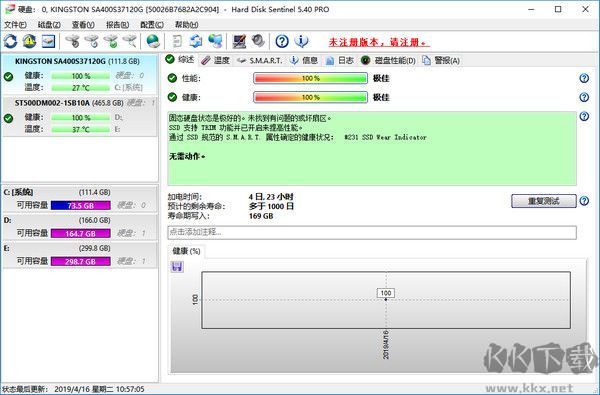Viewport: 600px width, 395px height.
Task: Click the 性能 100 % gradient bar
Action: [310, 78]
